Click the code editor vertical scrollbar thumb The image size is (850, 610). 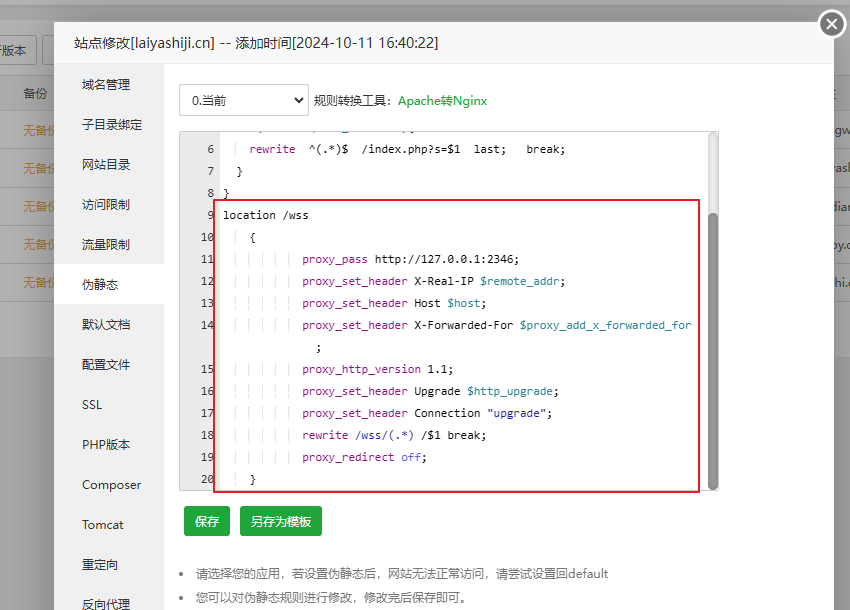coord(713,351)
